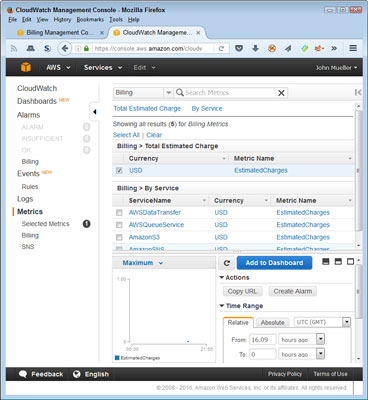This screenshot has width=368, height=400.
Task: Click the Create Alarm button
Action: click(x=293, y=291)
